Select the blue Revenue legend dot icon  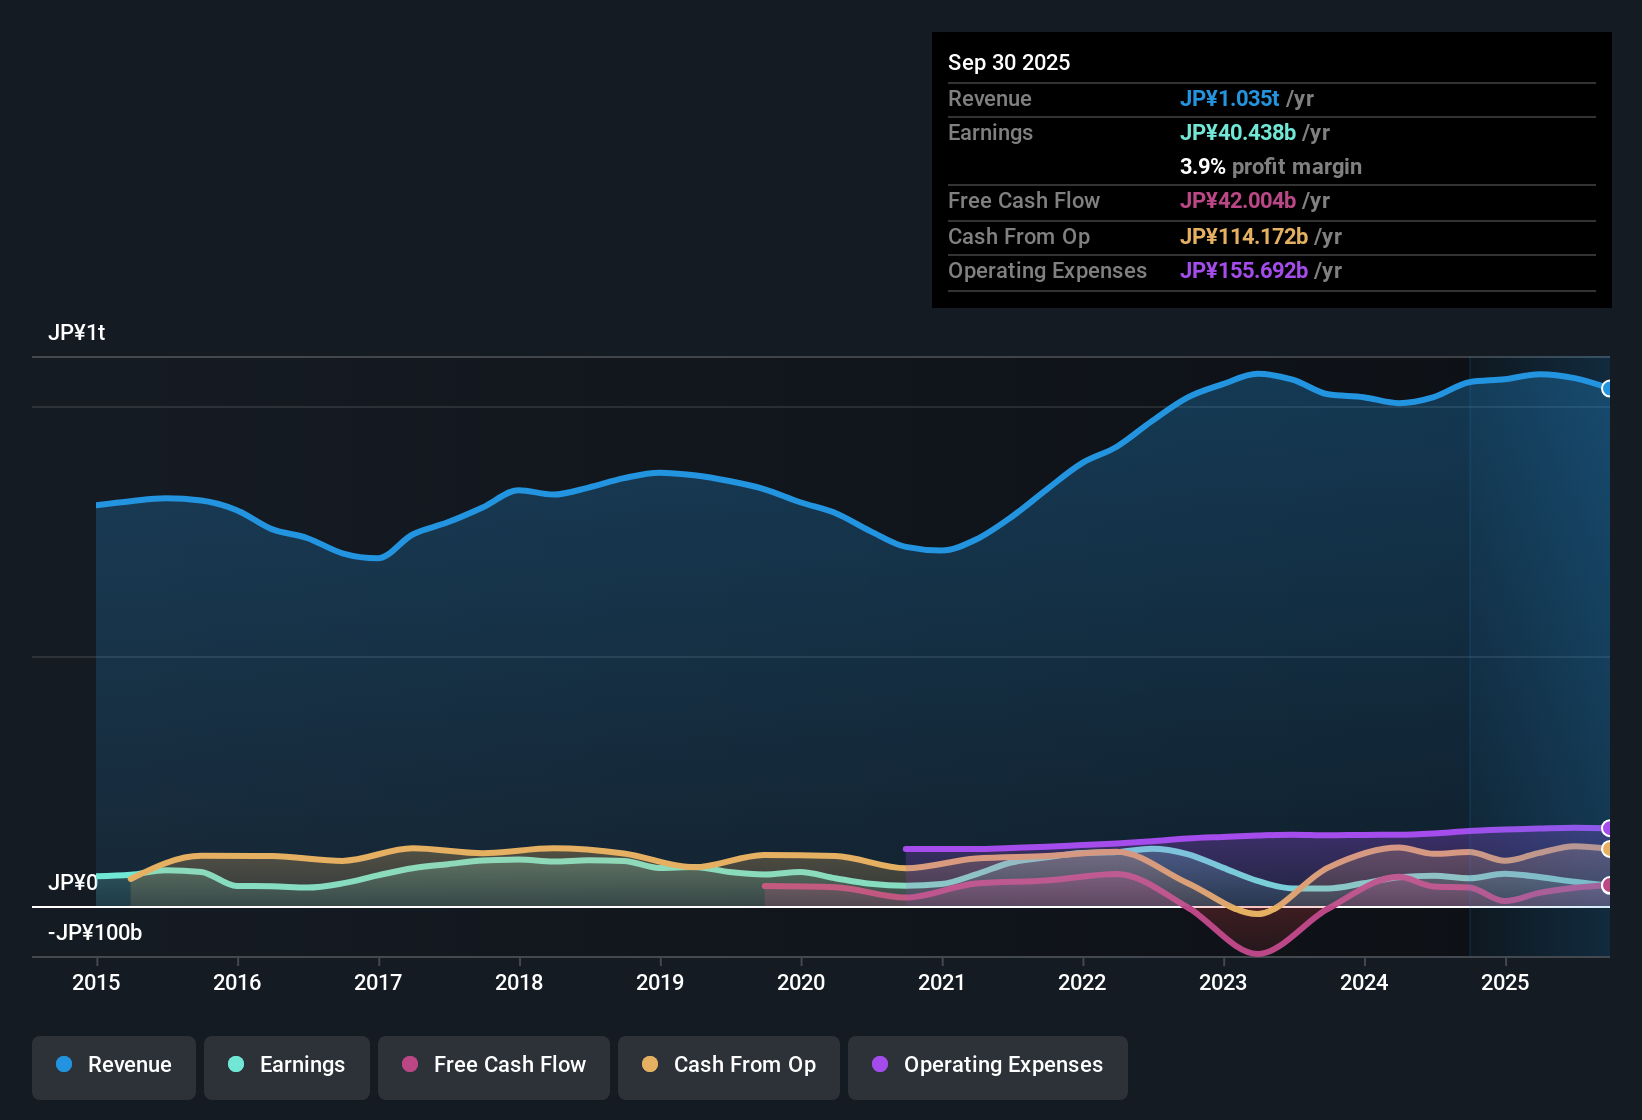(x=63, y=1065)
